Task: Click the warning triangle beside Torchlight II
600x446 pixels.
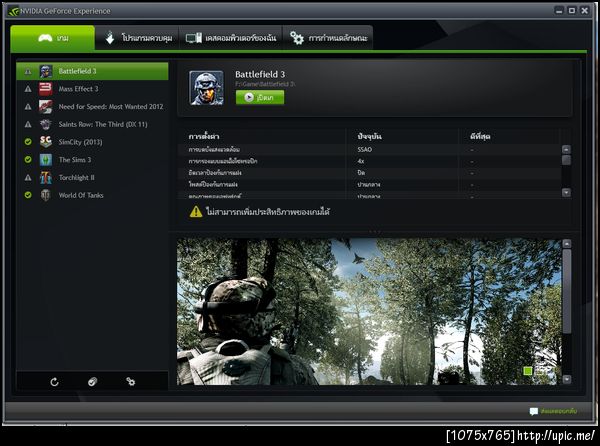Action: point(28,177)
